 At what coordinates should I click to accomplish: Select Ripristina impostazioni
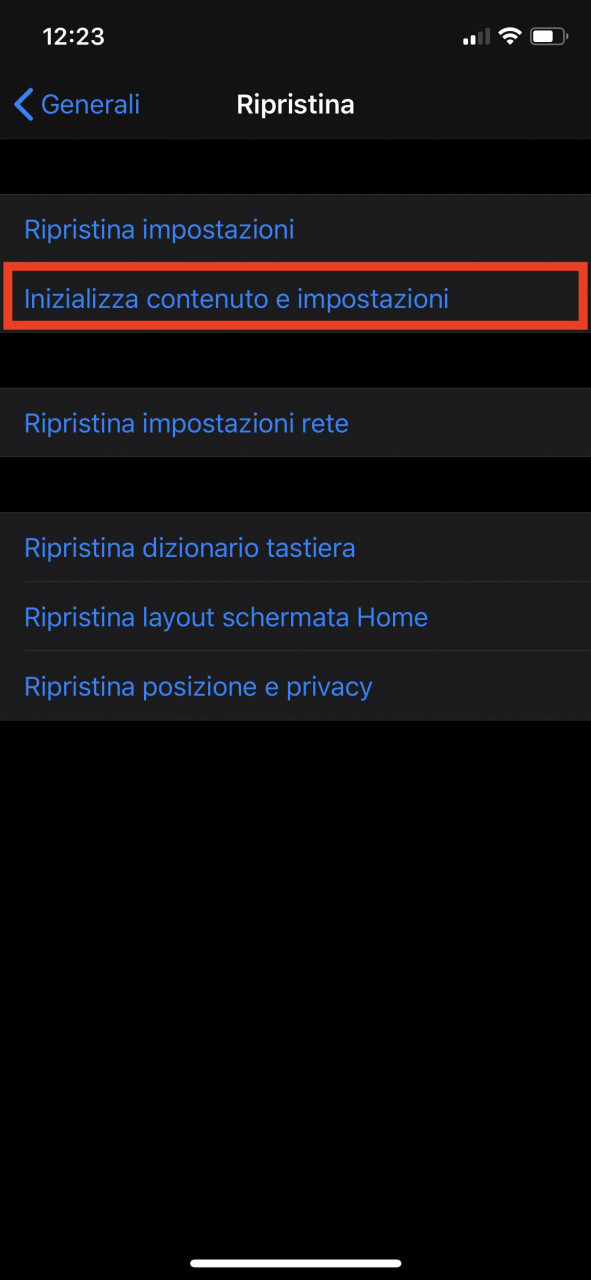295,229
